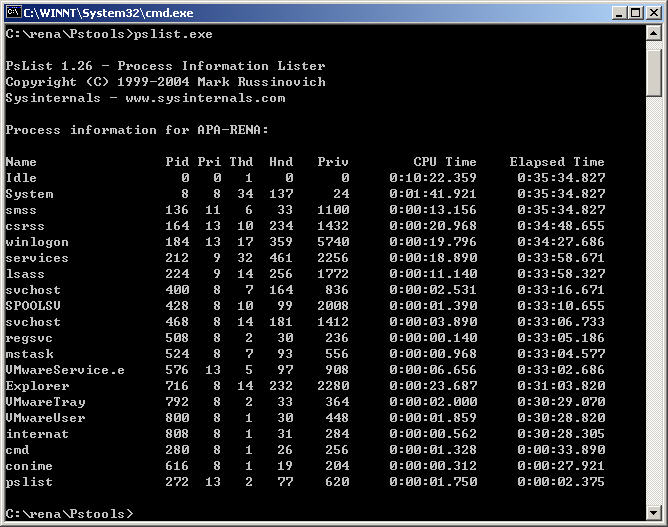Click the regsvc process name

click(x=29, y=338)
